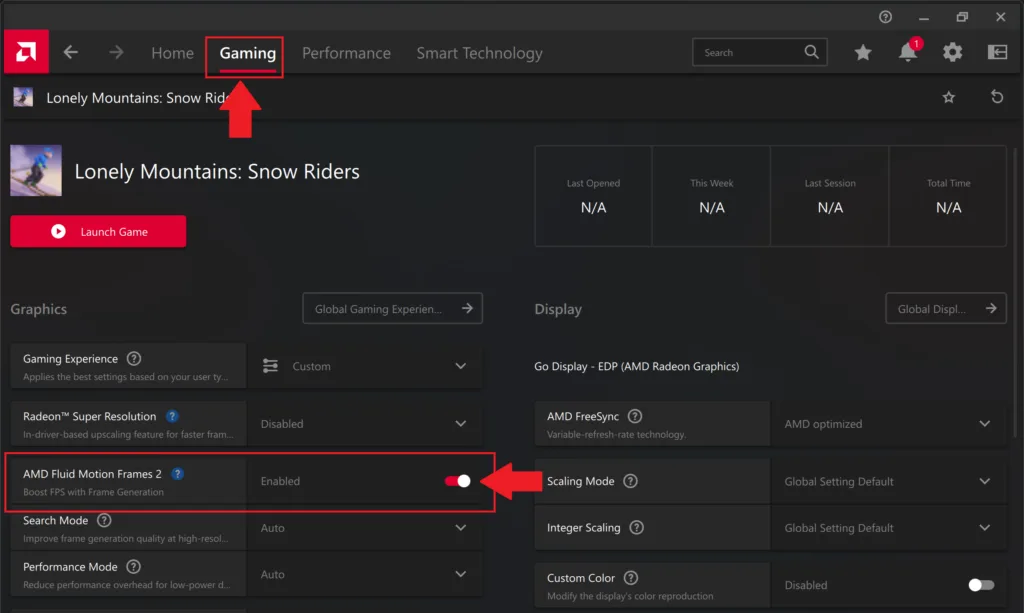Click the Go Display - EDP label
This screenshot has height=613, width=1024.
637,366
